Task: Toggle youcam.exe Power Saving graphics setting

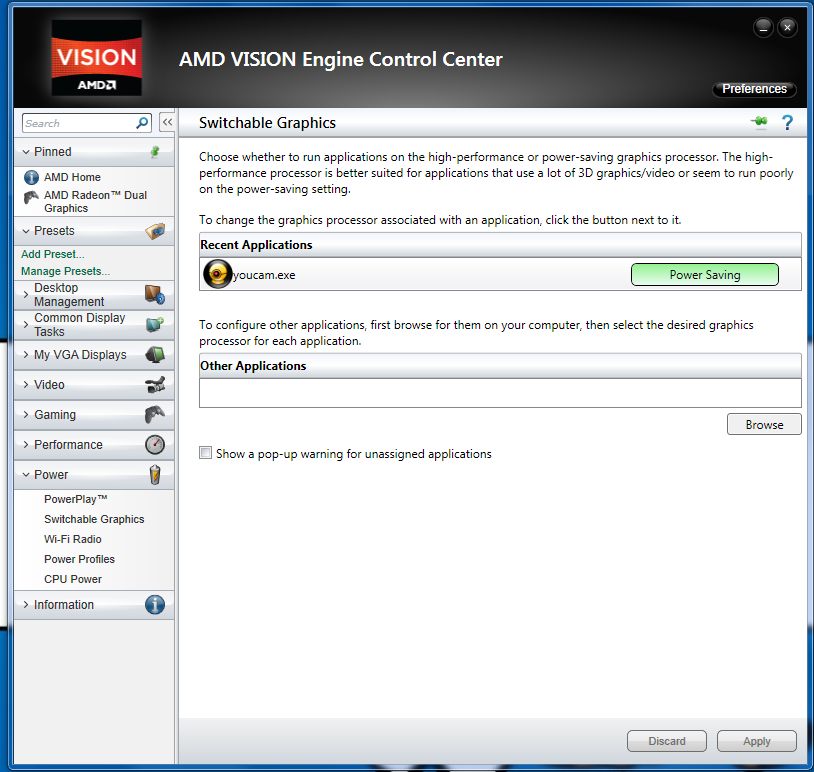Action: point(704,275)
